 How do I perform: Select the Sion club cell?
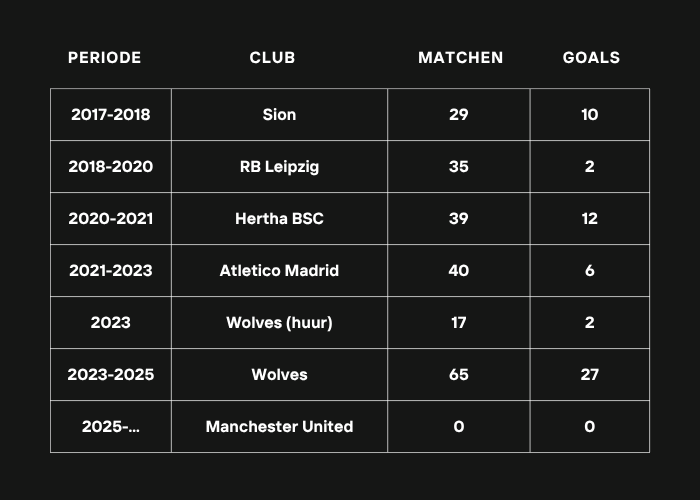click(x=279, y=115)
